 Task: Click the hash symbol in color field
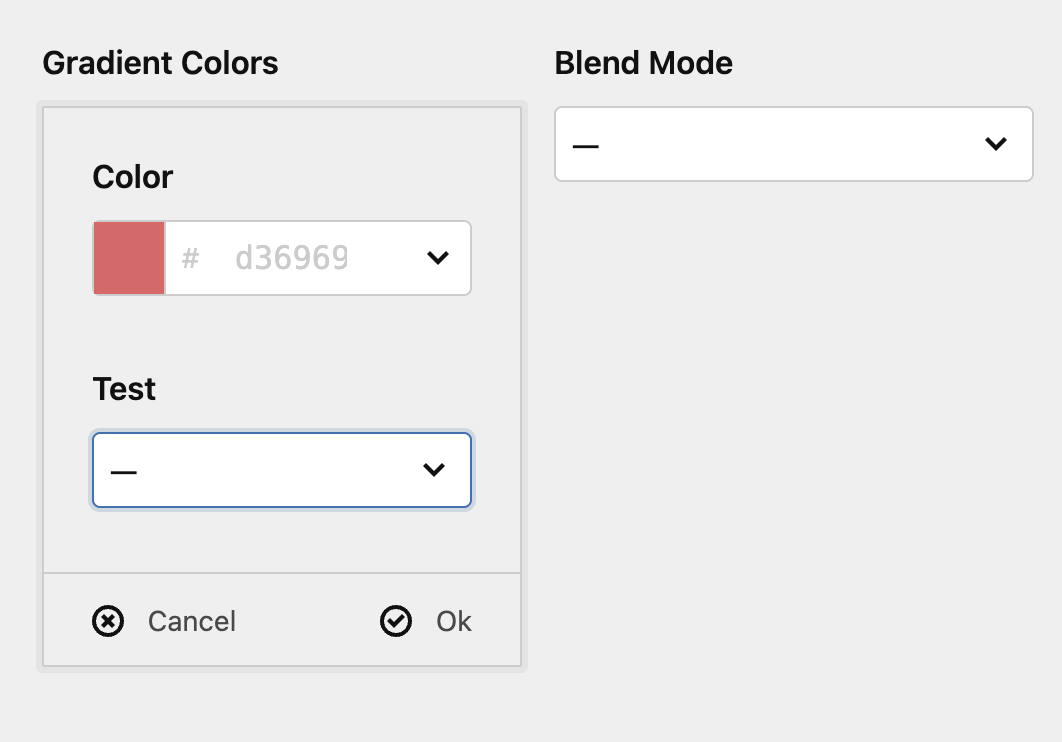[190, 258]
